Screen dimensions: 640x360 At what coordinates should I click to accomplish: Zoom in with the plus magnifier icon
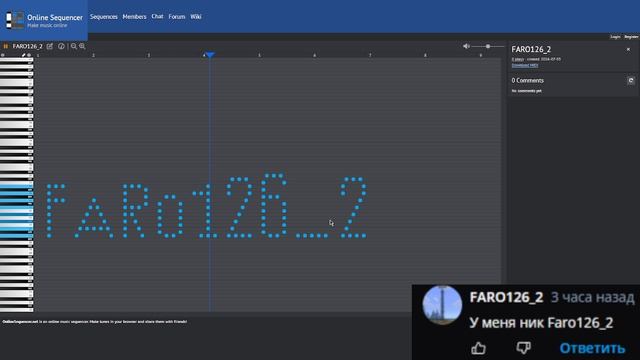82,46
